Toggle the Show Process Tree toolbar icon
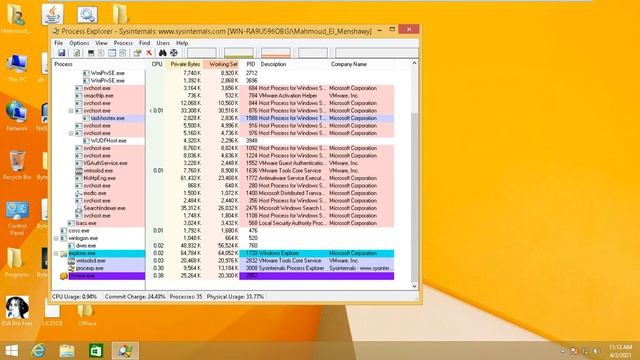The width and height of the screenshot is (640, 360). (x=101, y=53)
